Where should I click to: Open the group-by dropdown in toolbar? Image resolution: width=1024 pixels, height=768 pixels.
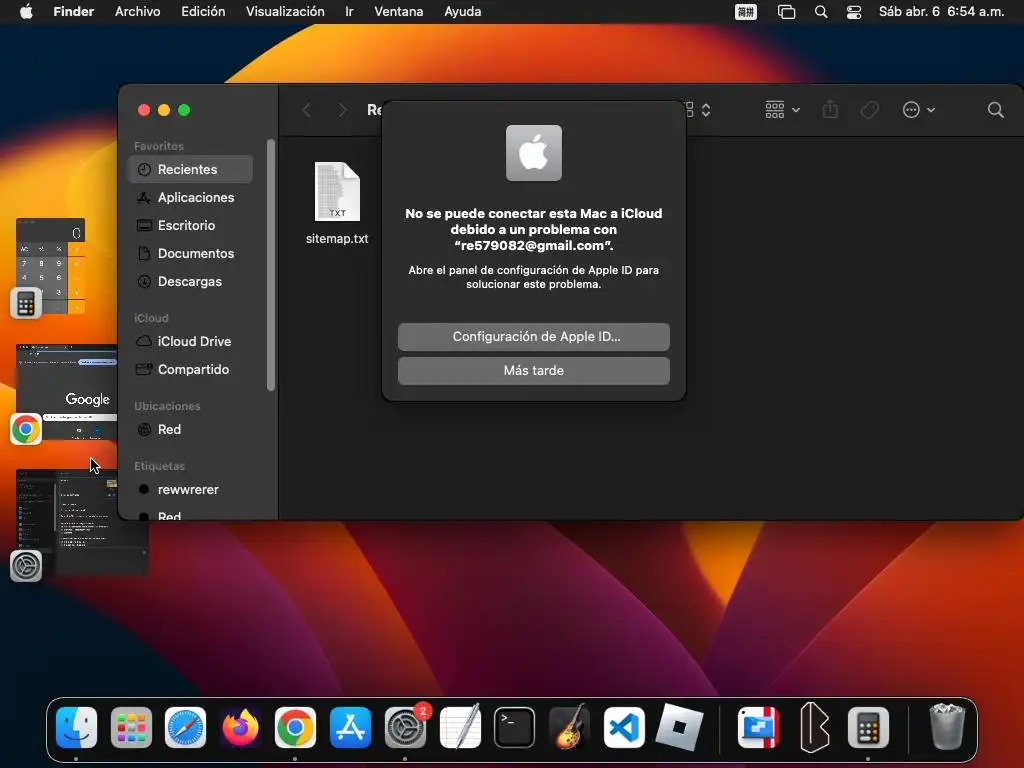coord(782,110)
